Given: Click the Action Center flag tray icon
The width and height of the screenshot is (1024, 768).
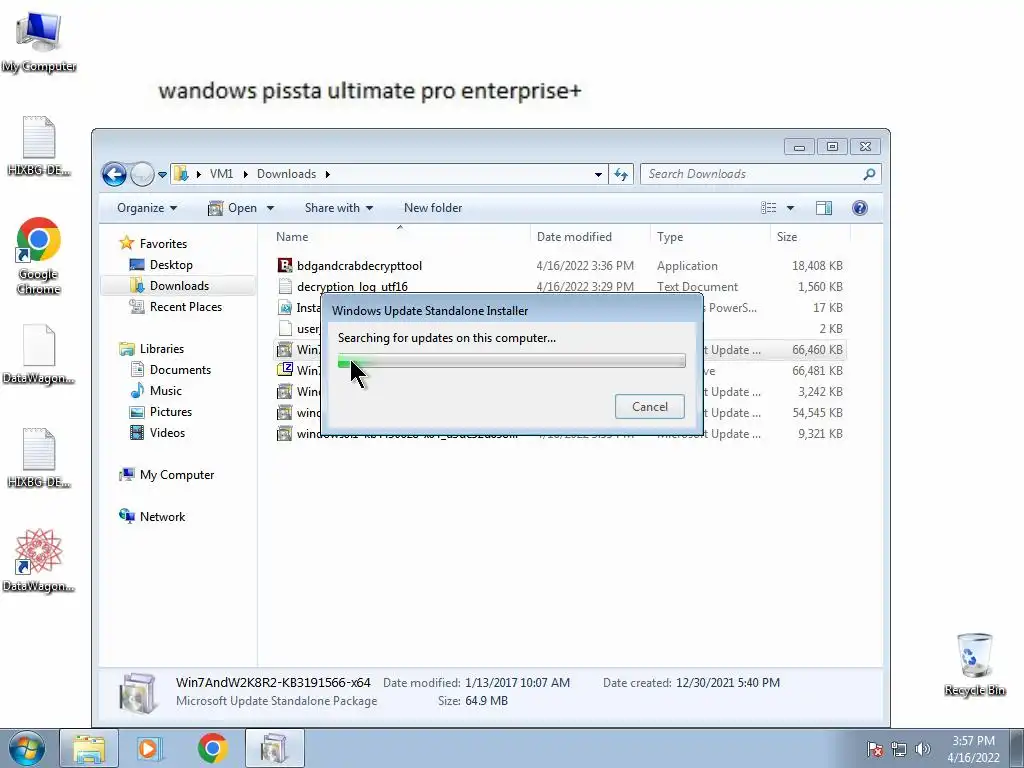Looking at the screenshot, I should pyautogui.click(x=875, y=749).
